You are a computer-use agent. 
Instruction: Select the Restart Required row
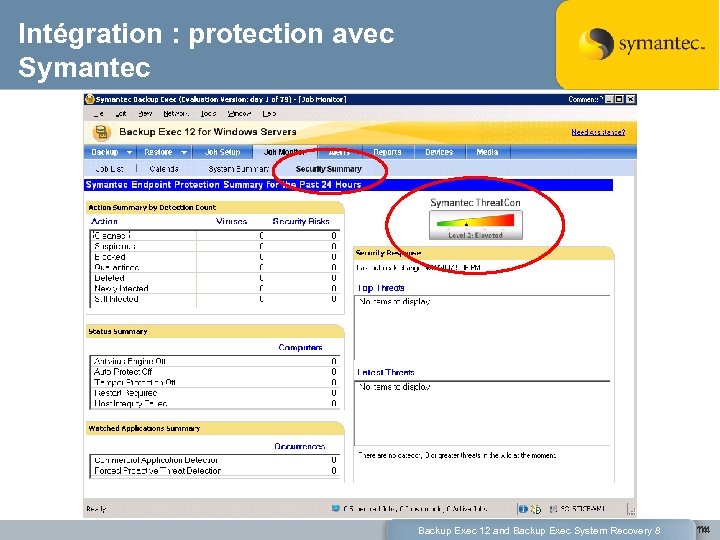pyautogui.click(x=215, y=393)
